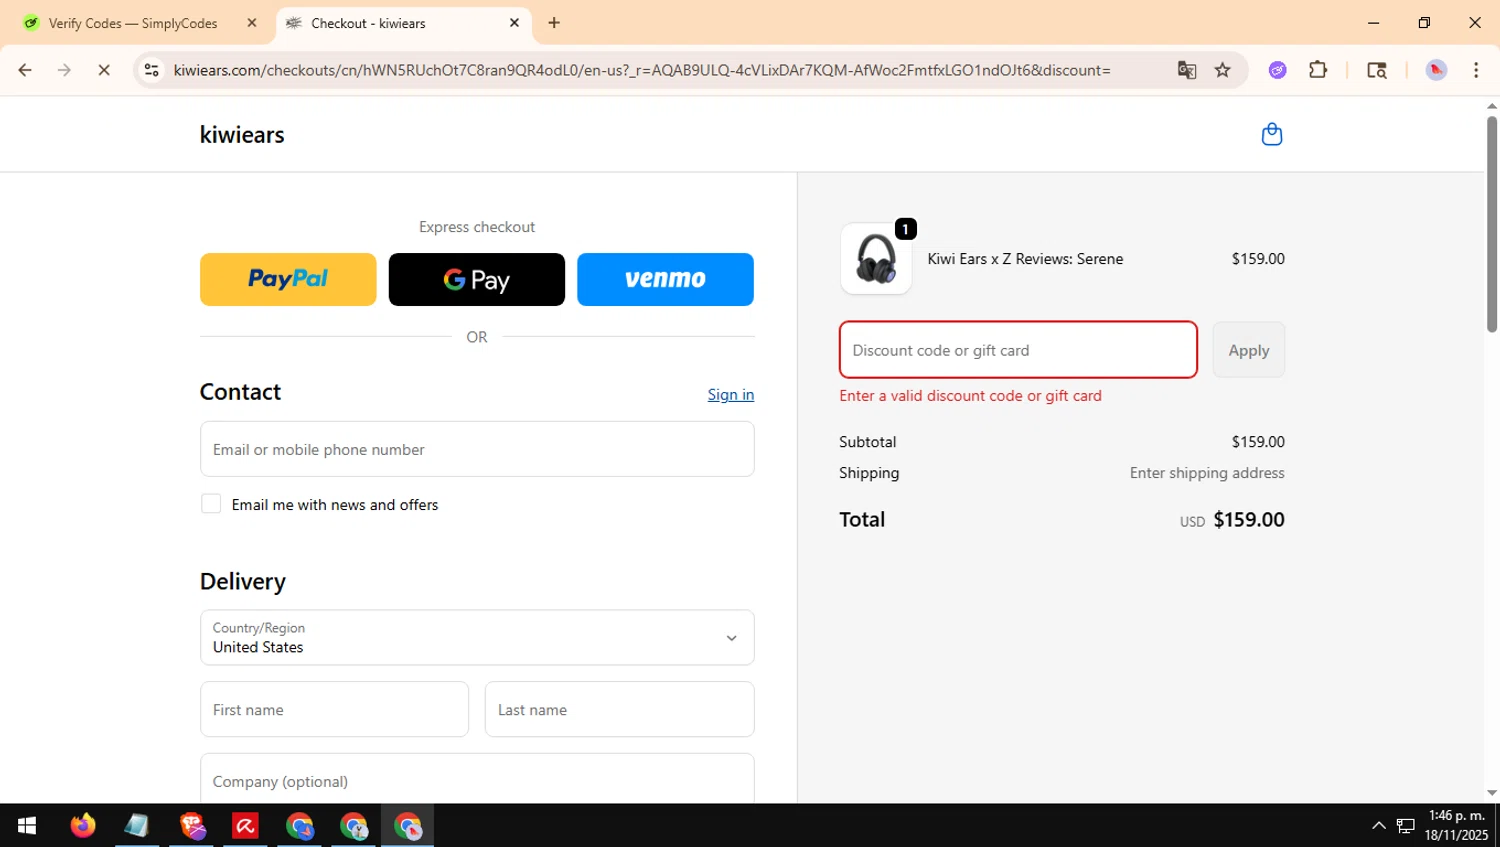
Task: Open the purple browser extension icon
Action: pyautogui.click(x=1277, y=70)
